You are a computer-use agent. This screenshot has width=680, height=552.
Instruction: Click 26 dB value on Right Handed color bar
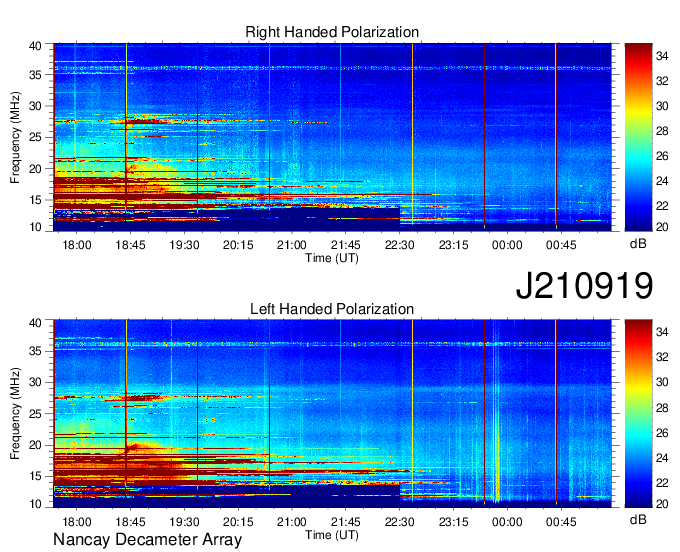pyautogui.click(x=662, y=156)
